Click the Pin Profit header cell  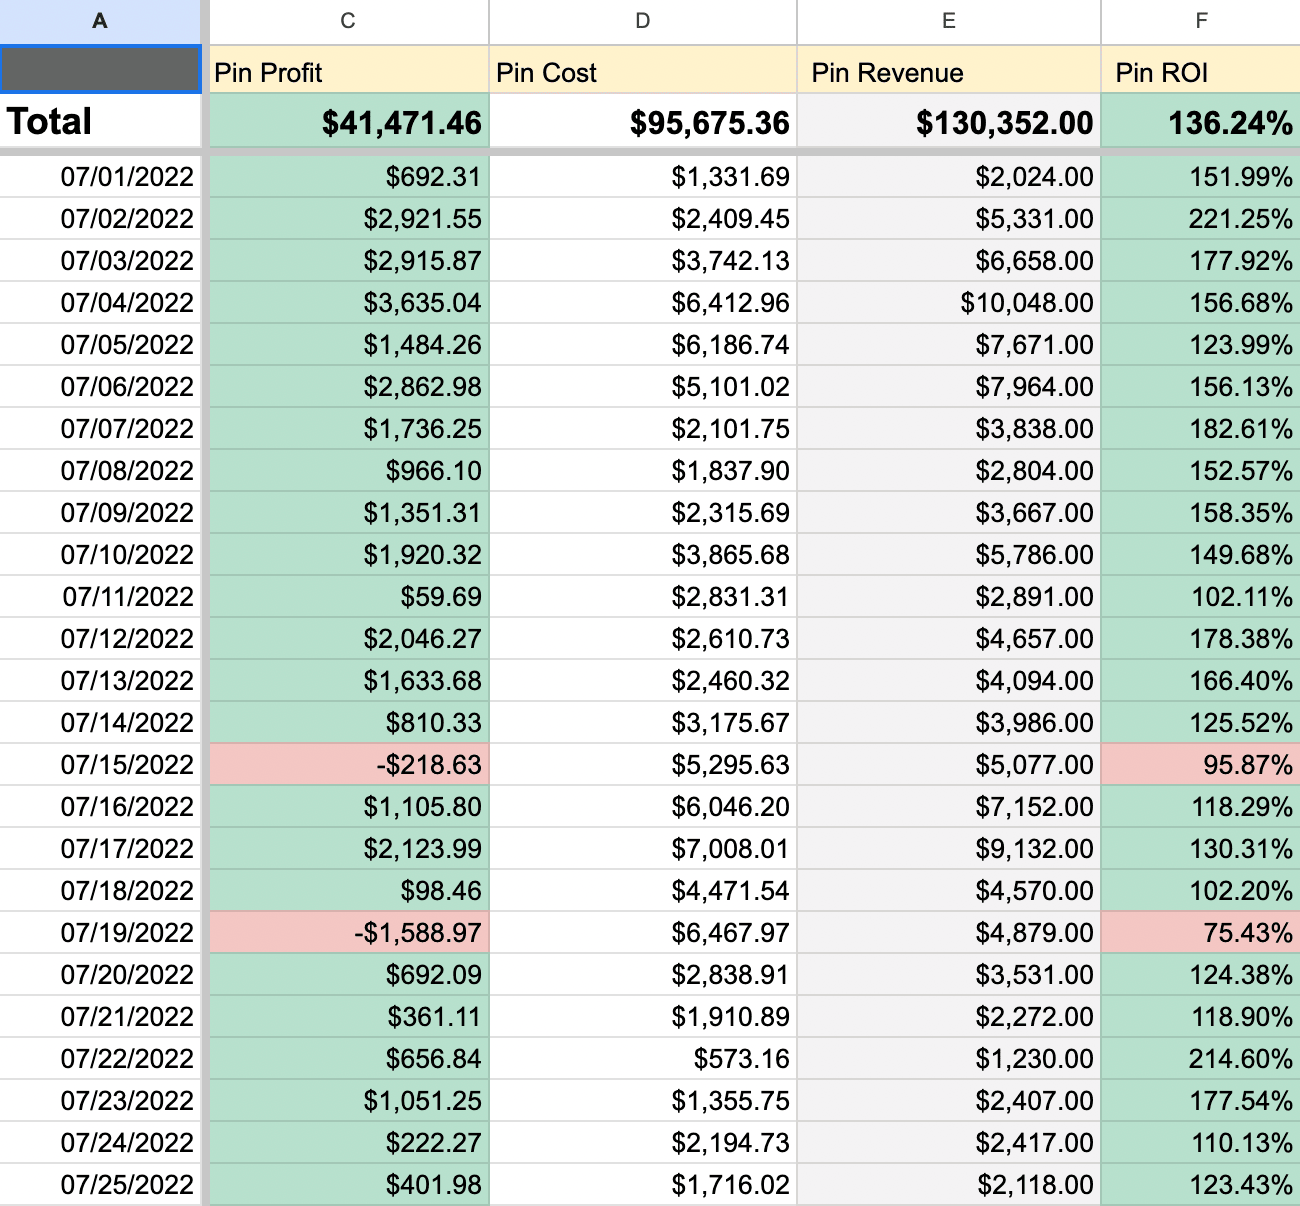(347, 72)
